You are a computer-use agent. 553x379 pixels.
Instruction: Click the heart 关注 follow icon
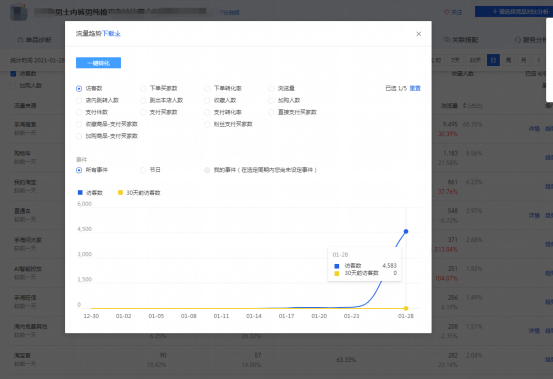tap(446, 12)
